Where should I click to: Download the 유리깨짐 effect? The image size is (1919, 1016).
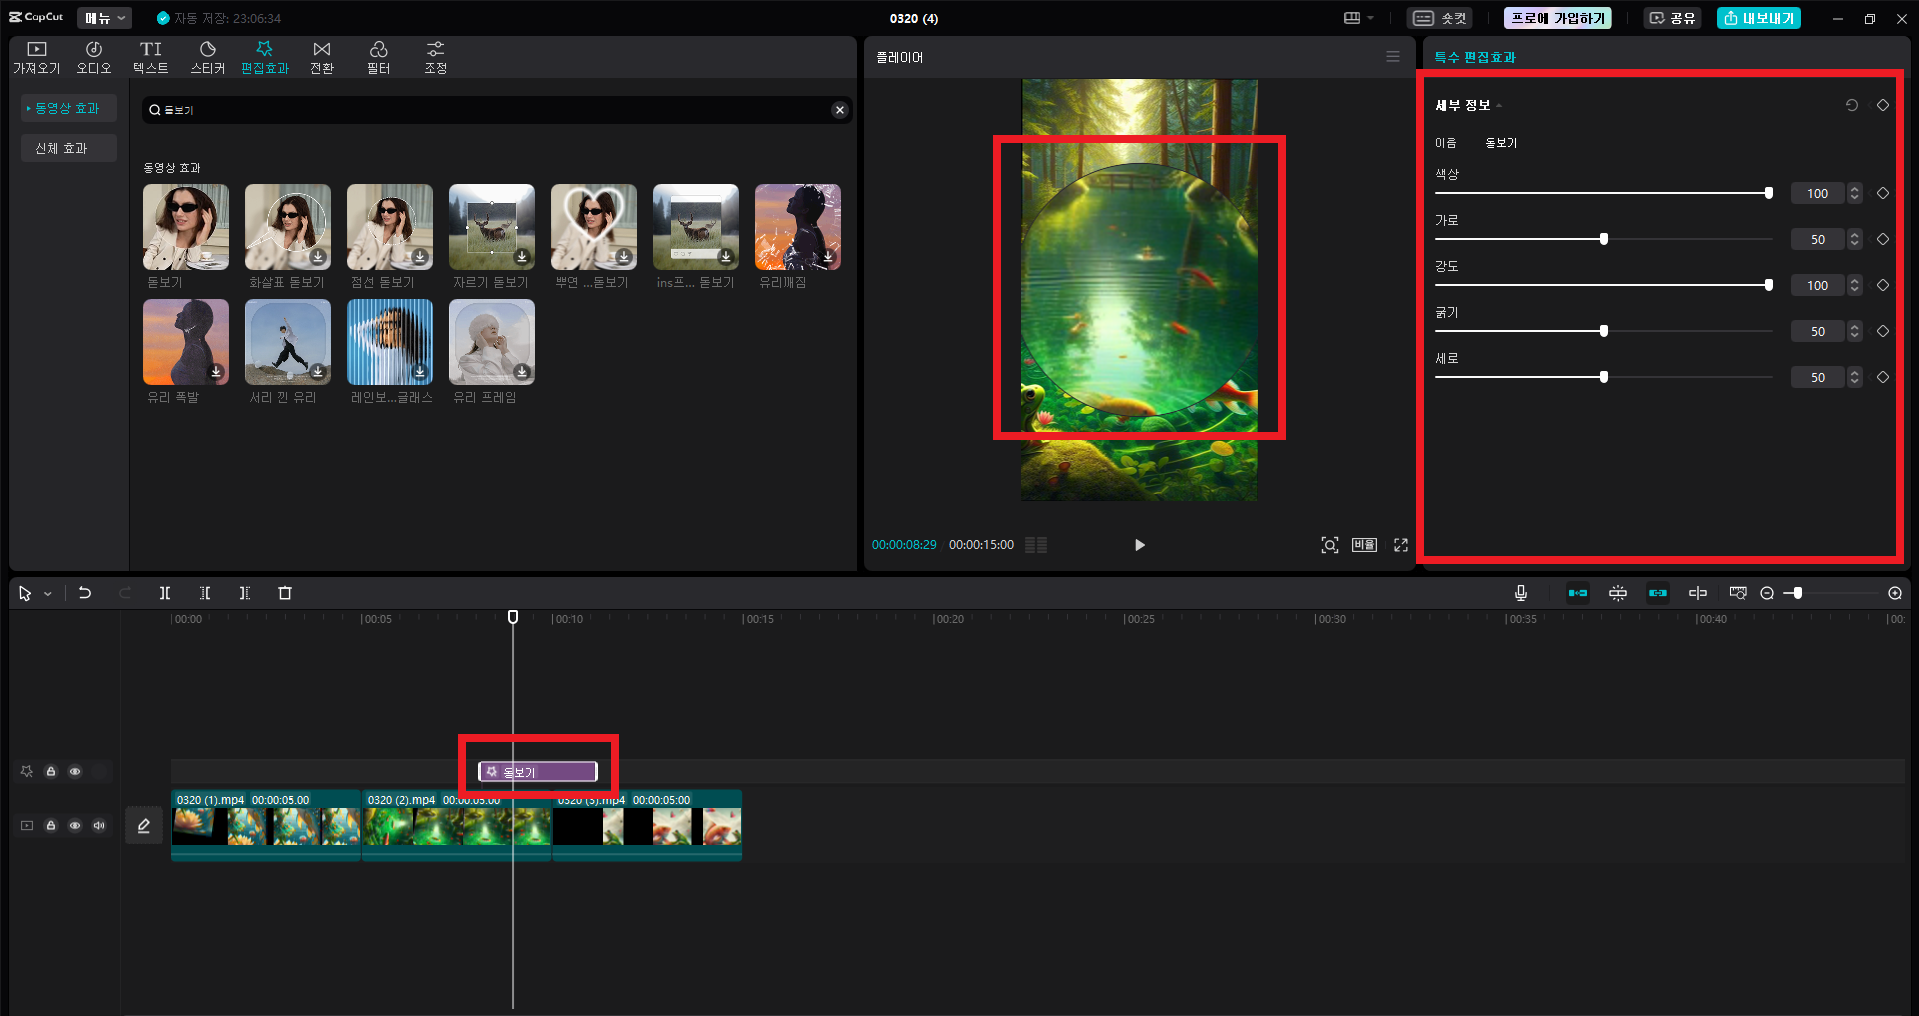point(828,257)
